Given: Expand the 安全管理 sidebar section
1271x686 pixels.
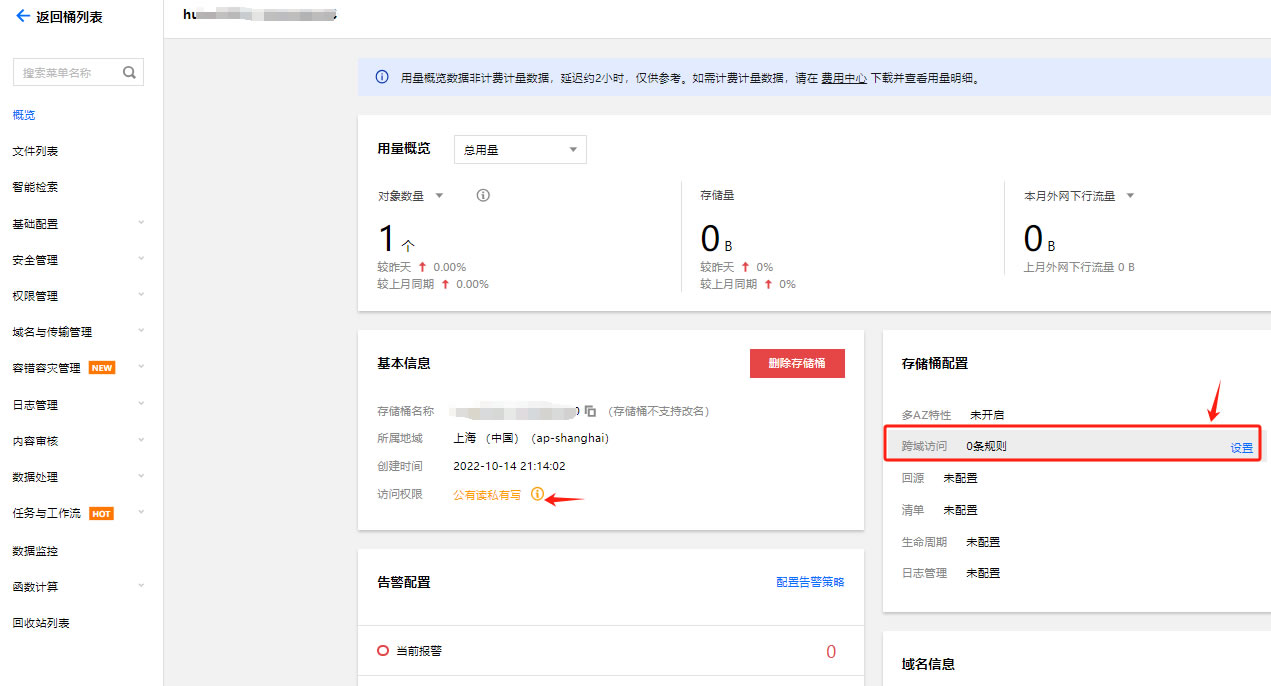Looking at the screenshot, I should 78,260.
